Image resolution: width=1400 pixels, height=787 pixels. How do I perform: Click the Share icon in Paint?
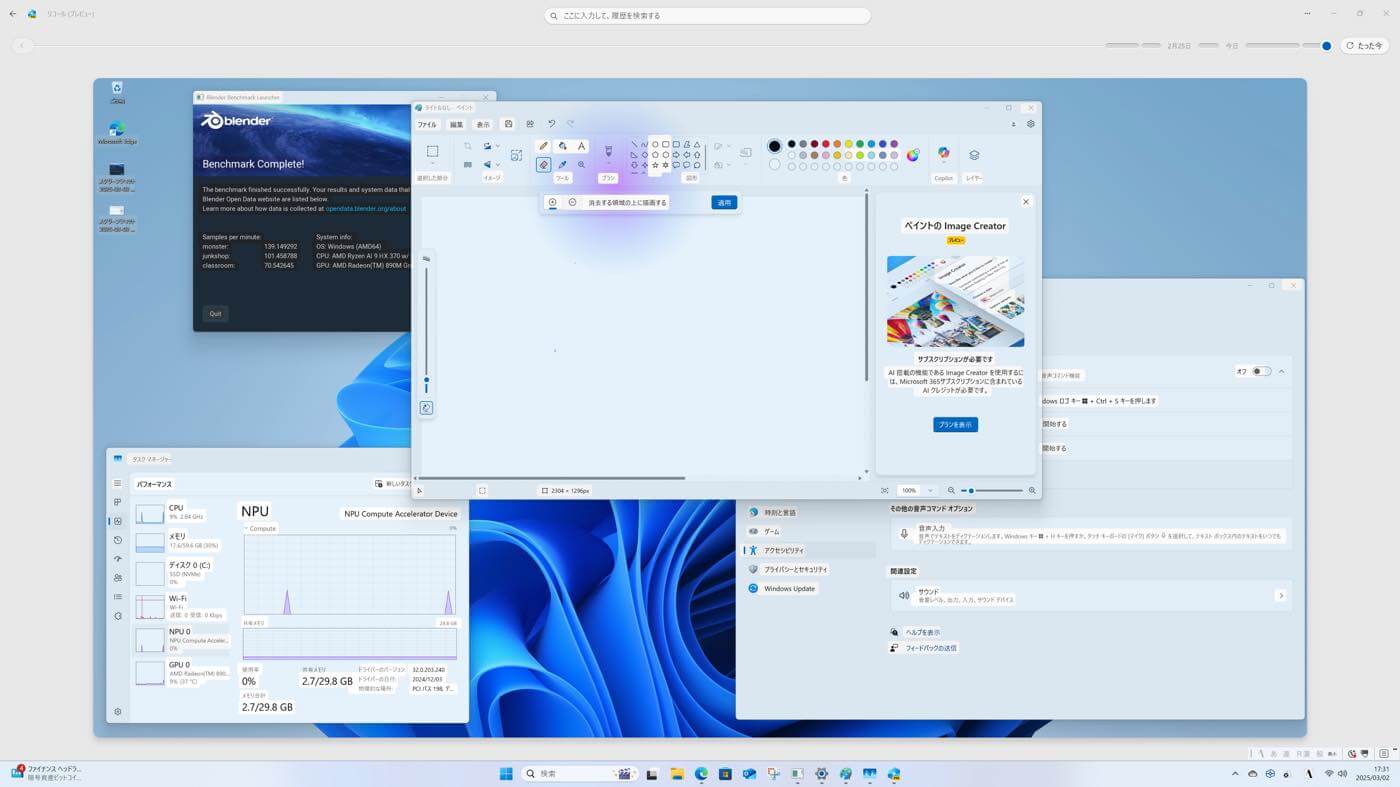coord(530,124)
